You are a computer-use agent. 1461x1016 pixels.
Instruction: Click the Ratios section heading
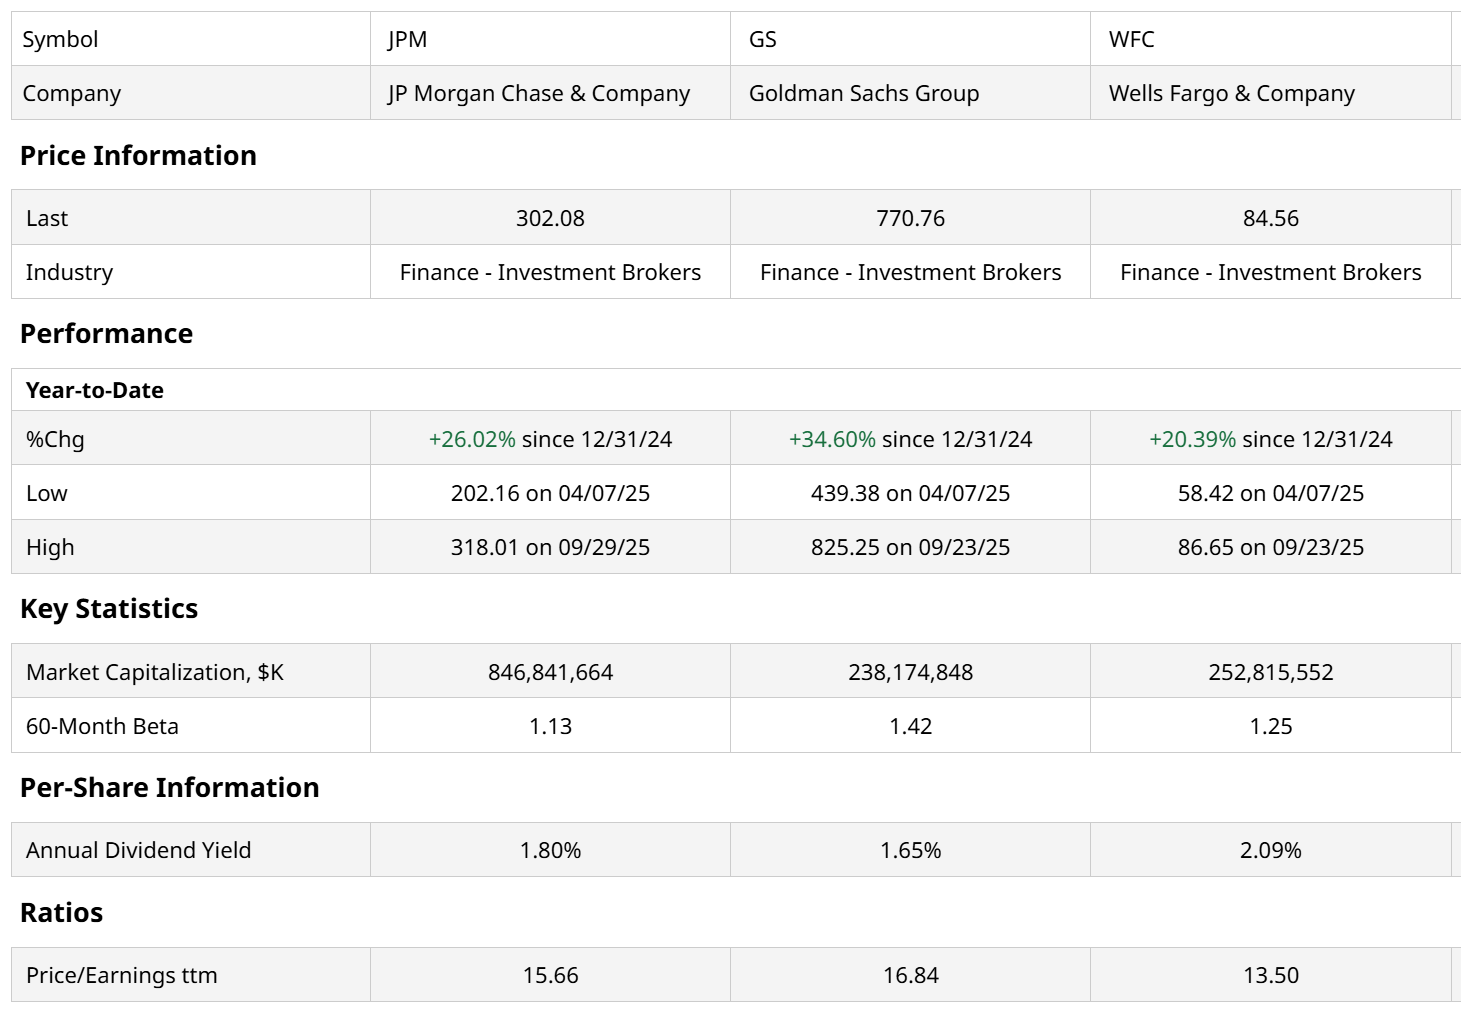61,912
